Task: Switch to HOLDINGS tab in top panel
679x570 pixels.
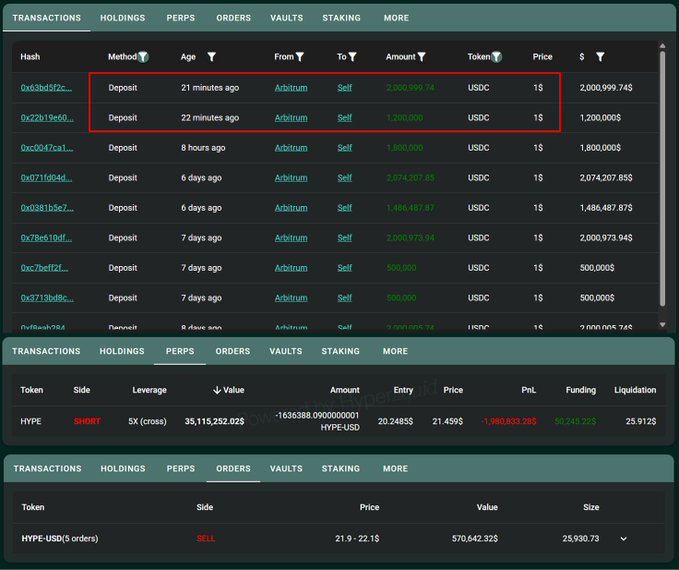Action: [123, 18]
